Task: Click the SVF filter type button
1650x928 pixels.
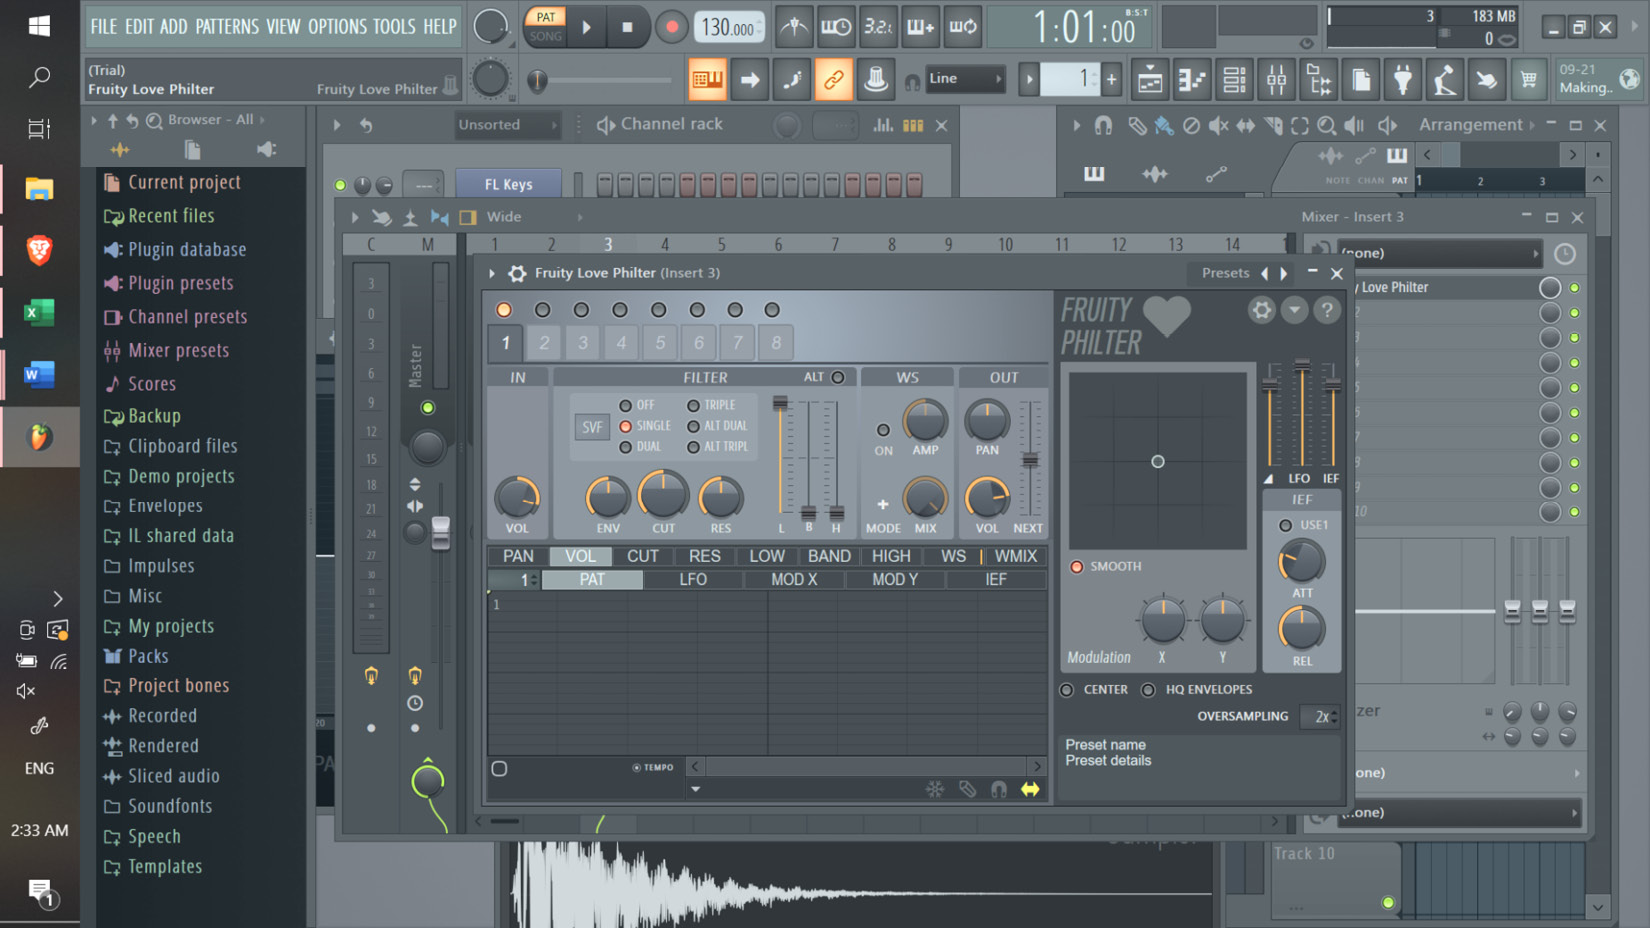Action: tap(592, 427)
